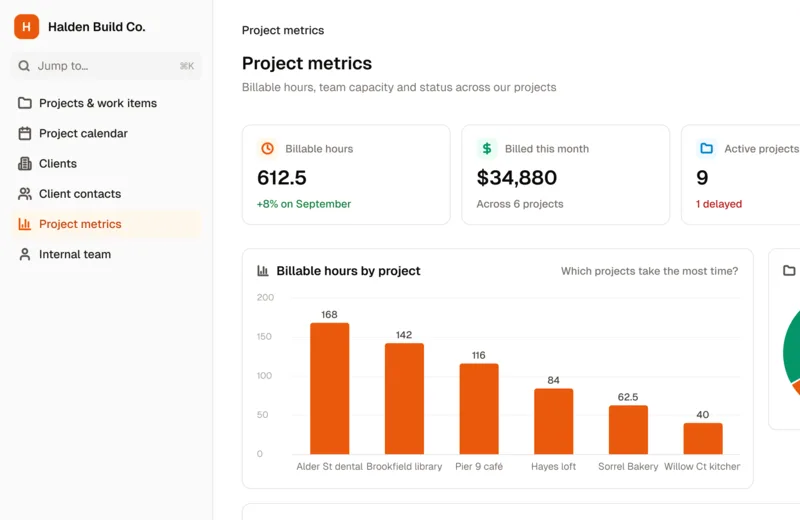Click the 1 delayed status text
Screen dimensions: 800x520
[x=719, y=204]
